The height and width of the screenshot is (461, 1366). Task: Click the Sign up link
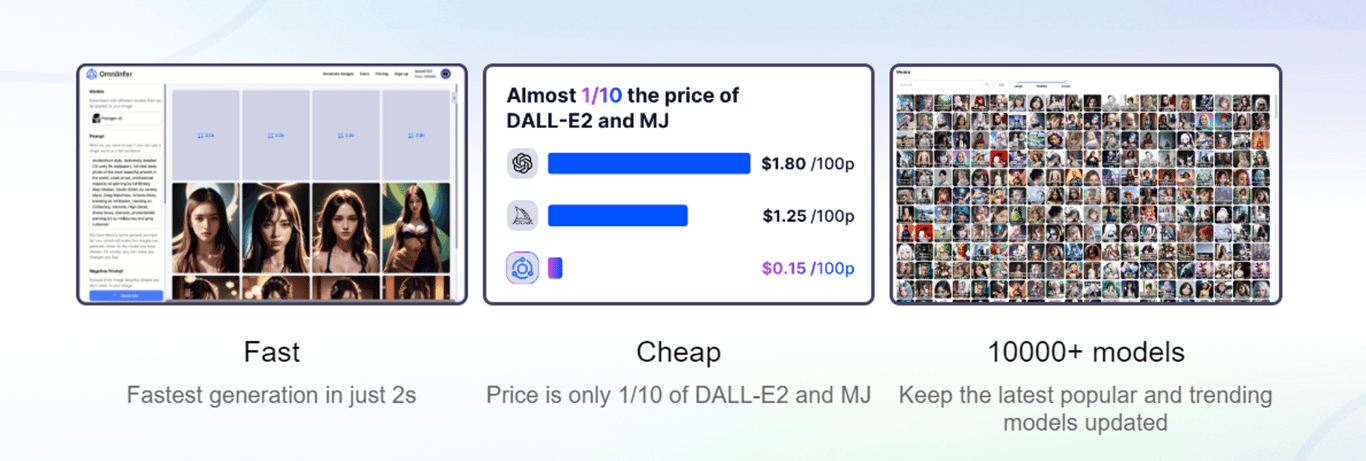[401, 74]
